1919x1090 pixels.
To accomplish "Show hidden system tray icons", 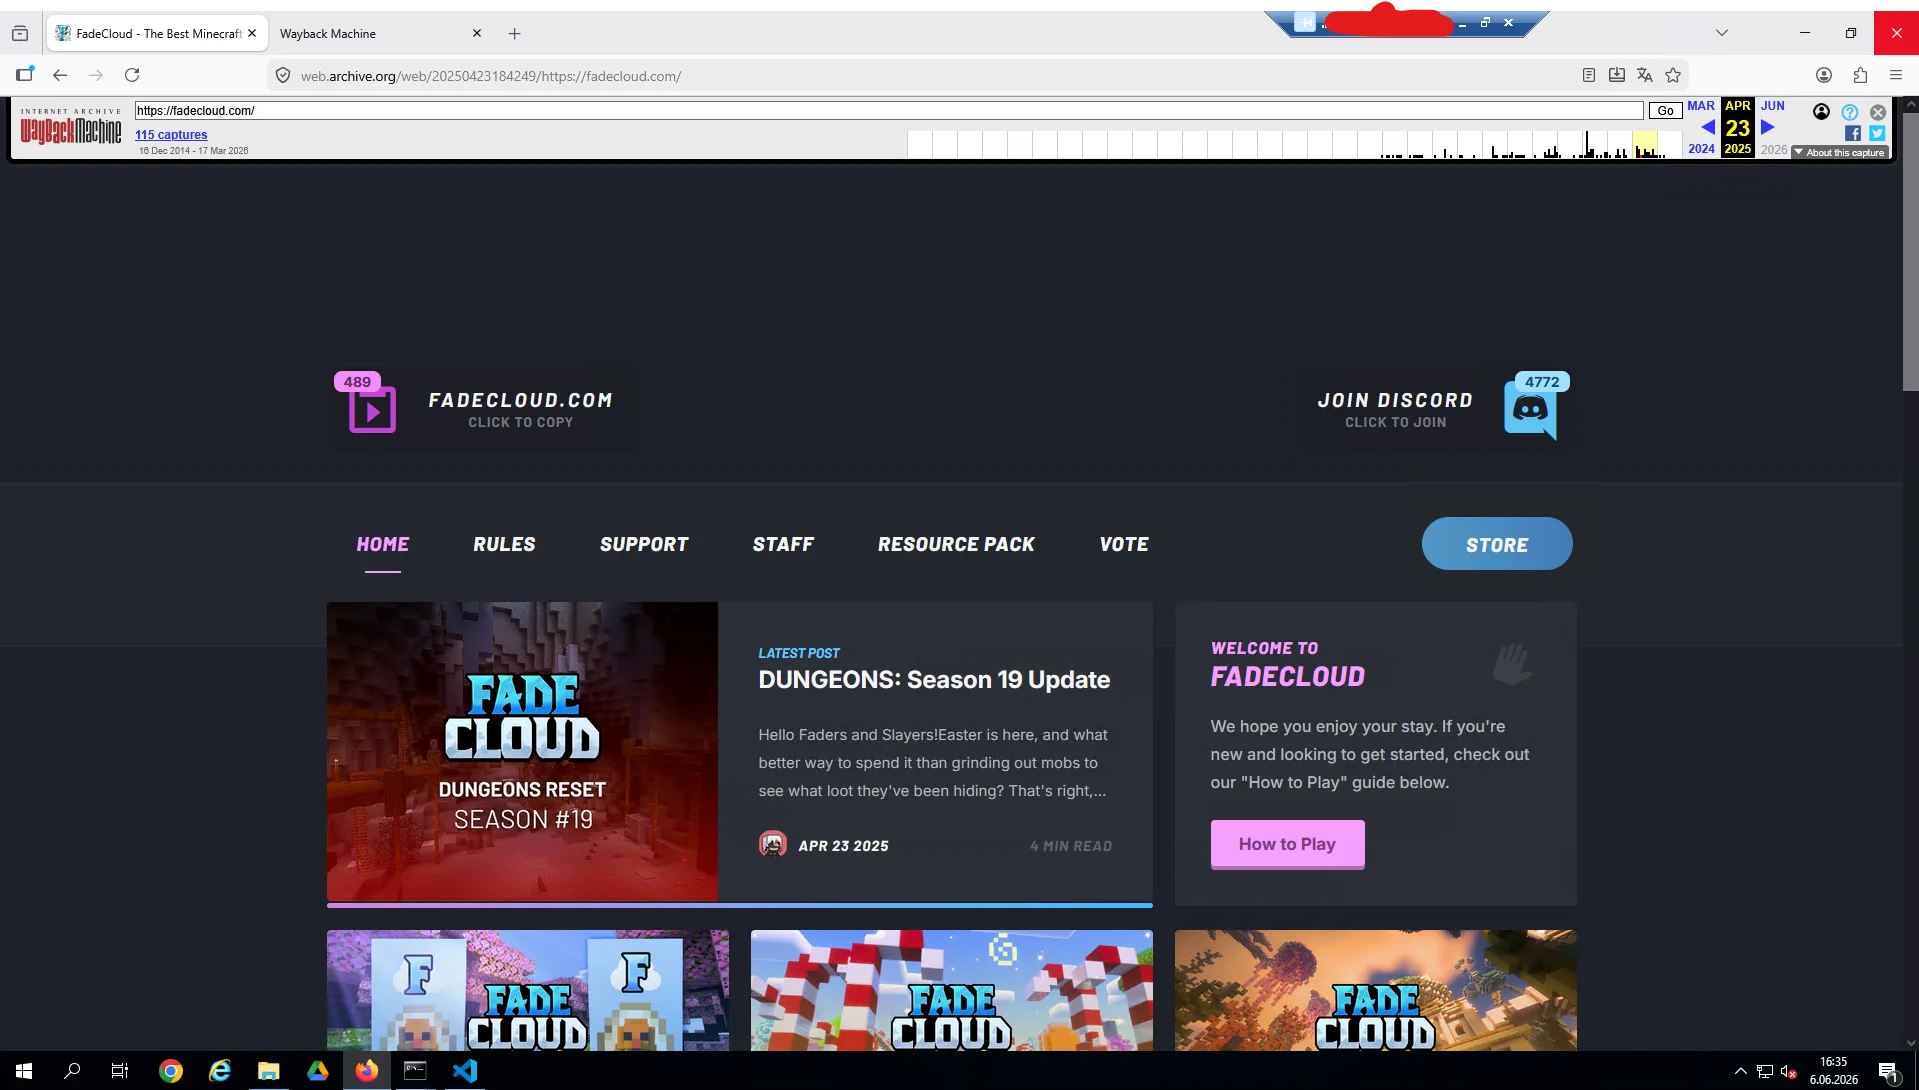I will click(x=1740, y=1071).
